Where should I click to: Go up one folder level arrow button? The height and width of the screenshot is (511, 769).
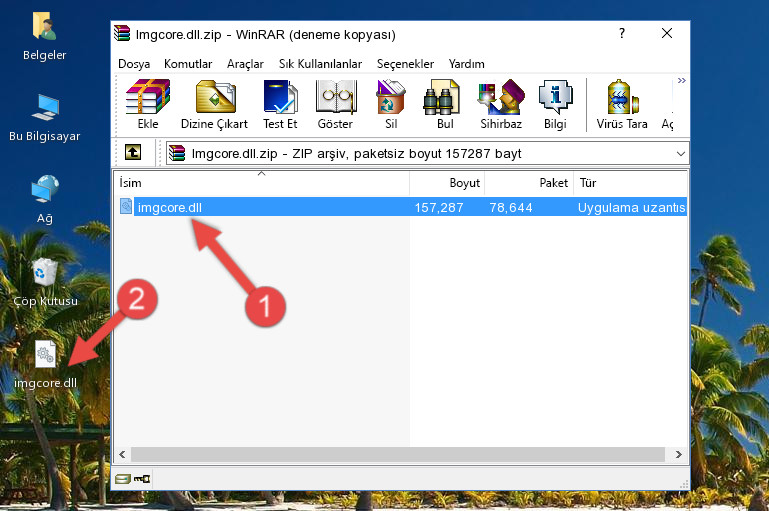[x=133, y=153]
